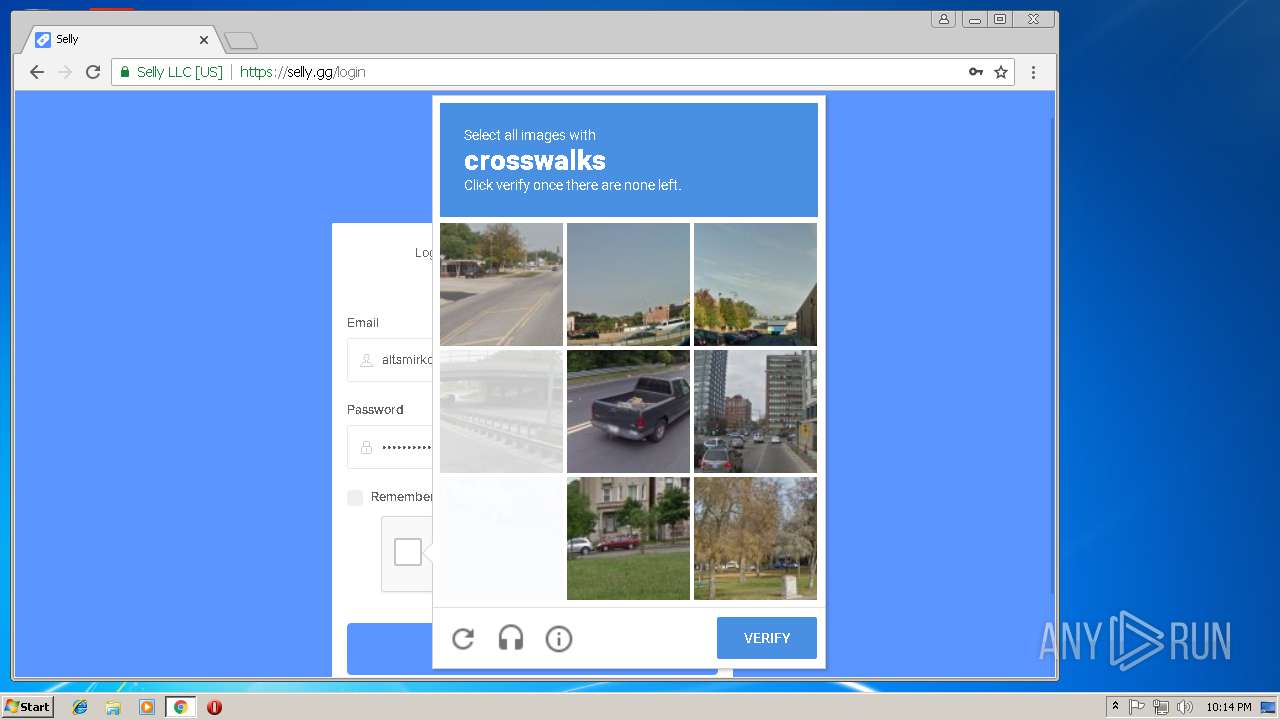
Task: Reload the selly.gg page
Action: [93, 72]
